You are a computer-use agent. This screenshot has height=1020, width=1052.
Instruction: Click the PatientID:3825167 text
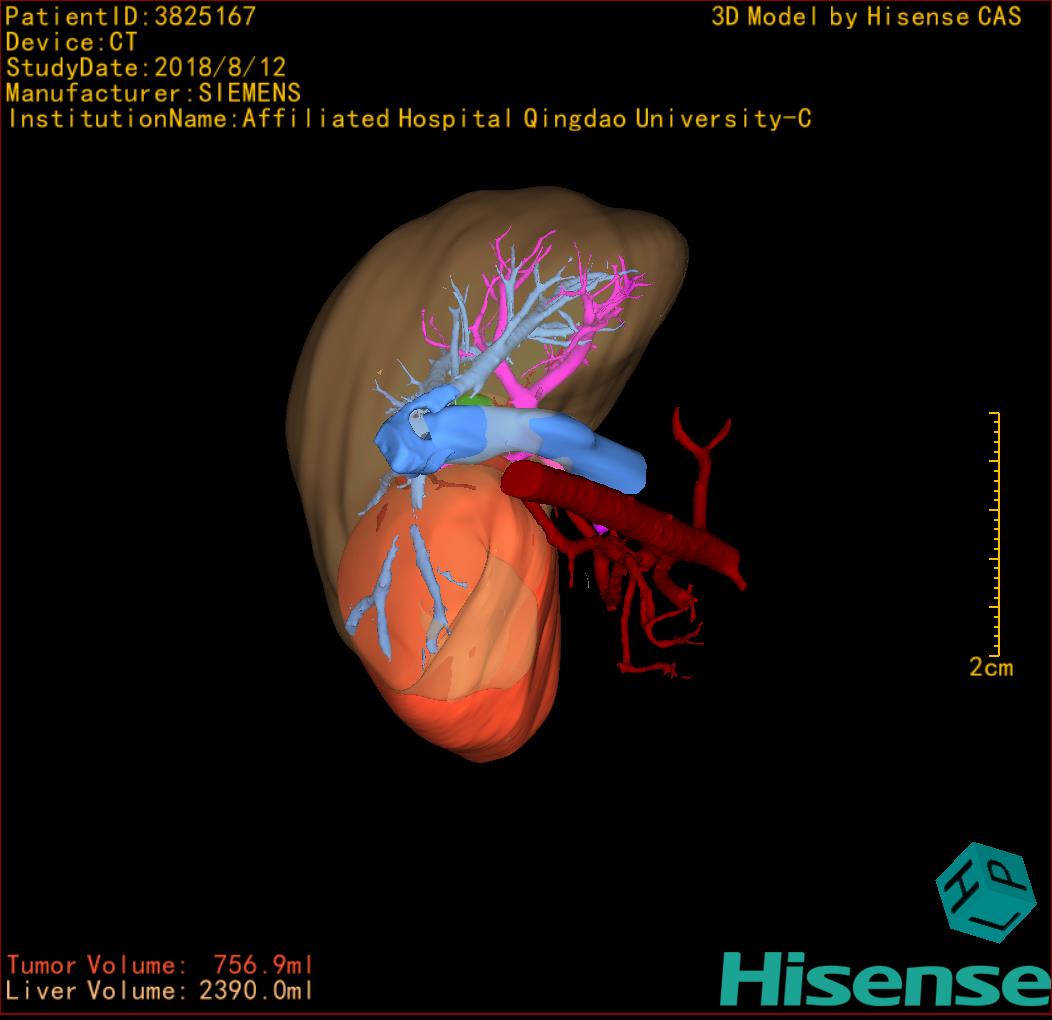click(x=131, y=16)
